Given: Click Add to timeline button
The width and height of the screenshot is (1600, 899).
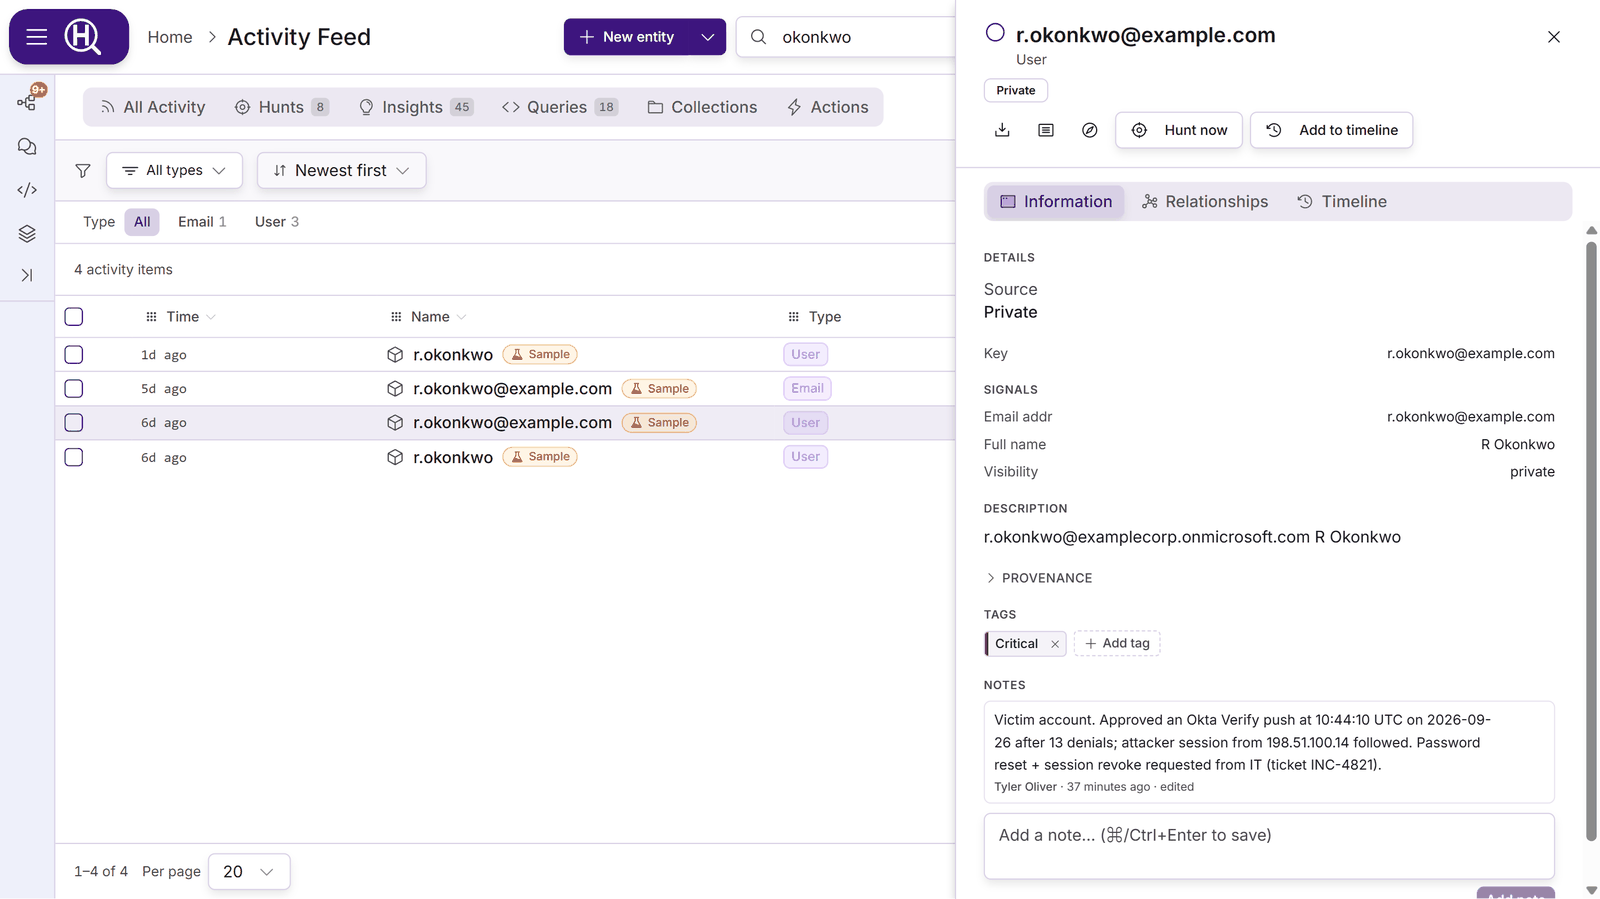Looking at the screenshot, I should 1332,130.
